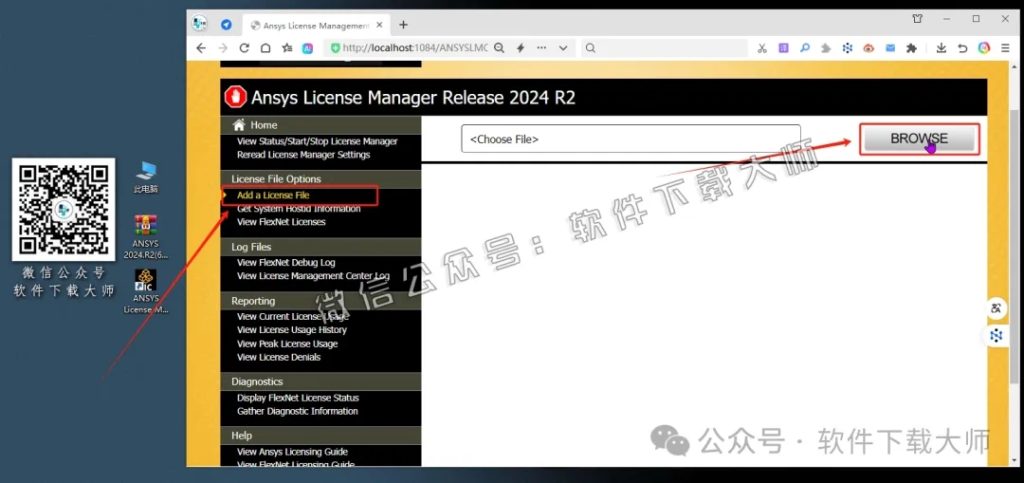Viewport: 1024px width, 483px height.
Task: Click the zoom magnifier in address bar
Action: click(499, 48)
